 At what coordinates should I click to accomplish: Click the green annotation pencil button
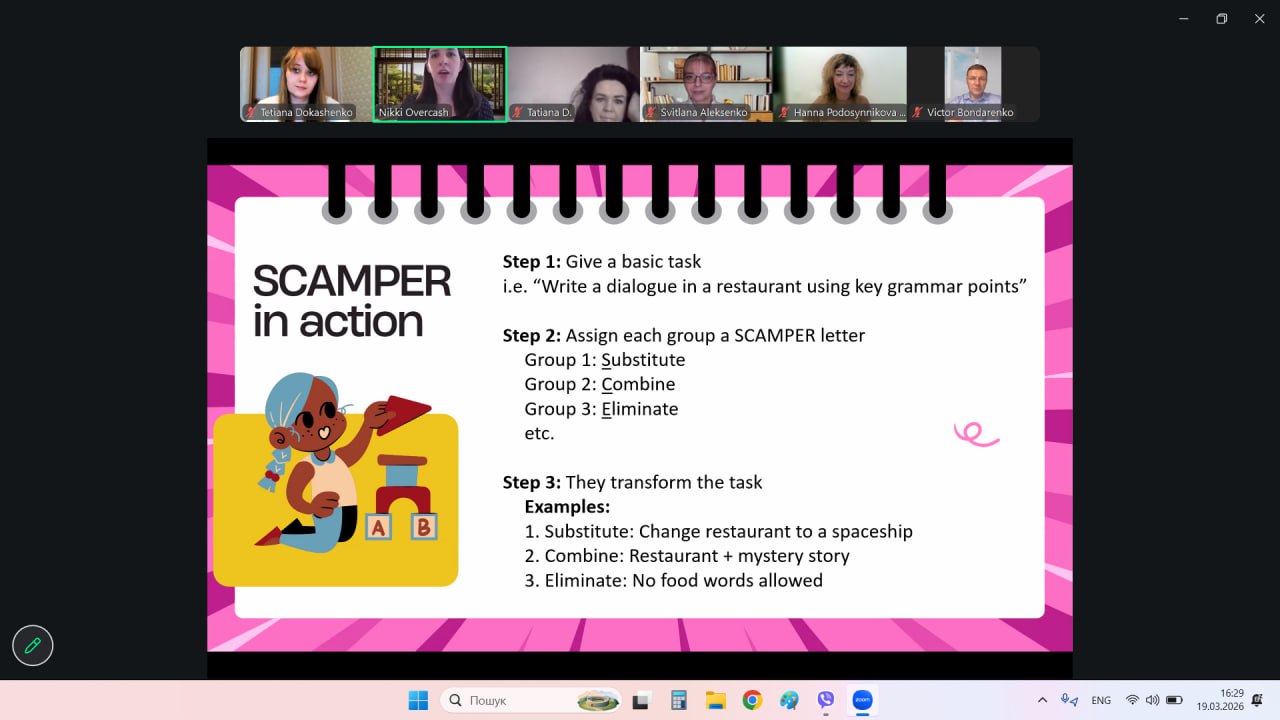click(x=32, y=646)
